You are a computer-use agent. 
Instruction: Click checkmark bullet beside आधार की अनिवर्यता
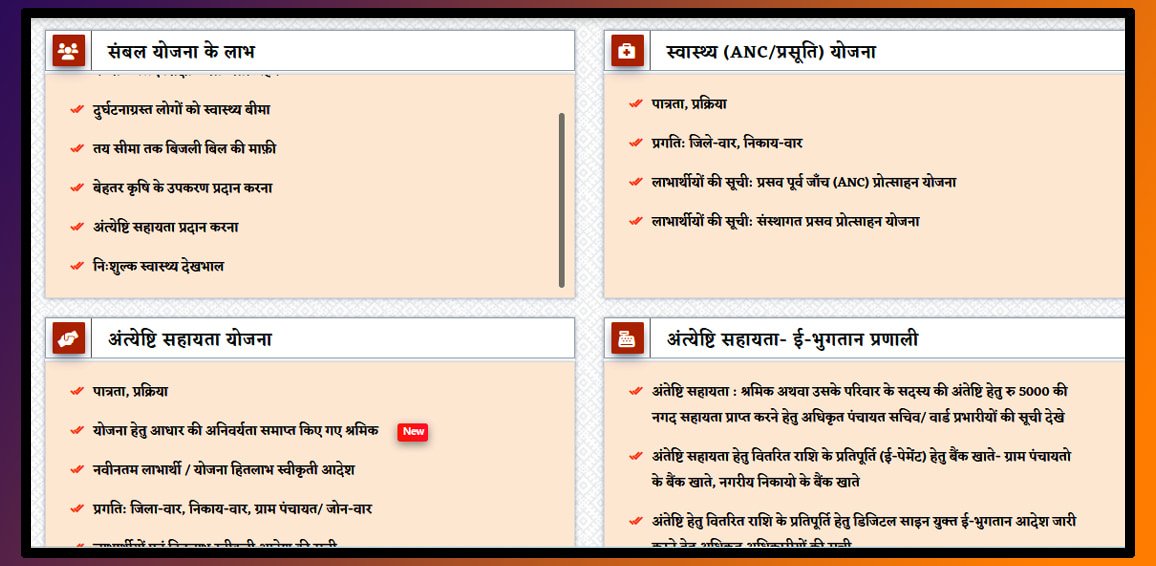(77, 430)
